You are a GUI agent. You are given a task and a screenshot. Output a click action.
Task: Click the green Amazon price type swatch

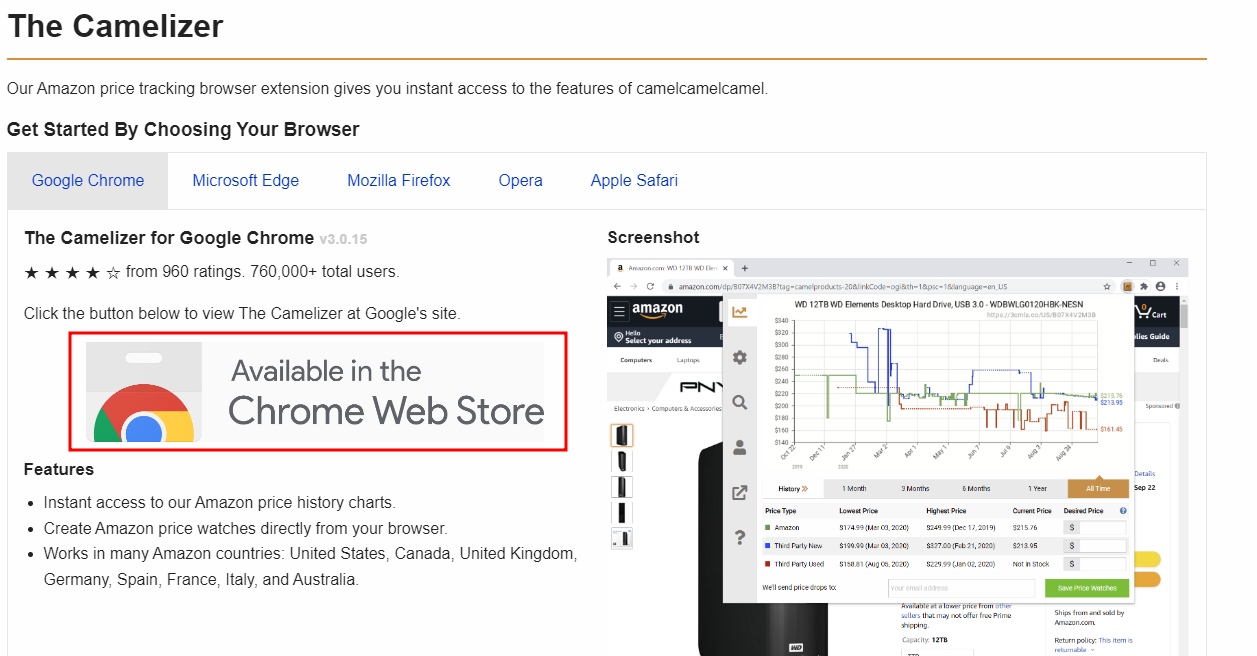pyautogui.click(x=768, y=527)
